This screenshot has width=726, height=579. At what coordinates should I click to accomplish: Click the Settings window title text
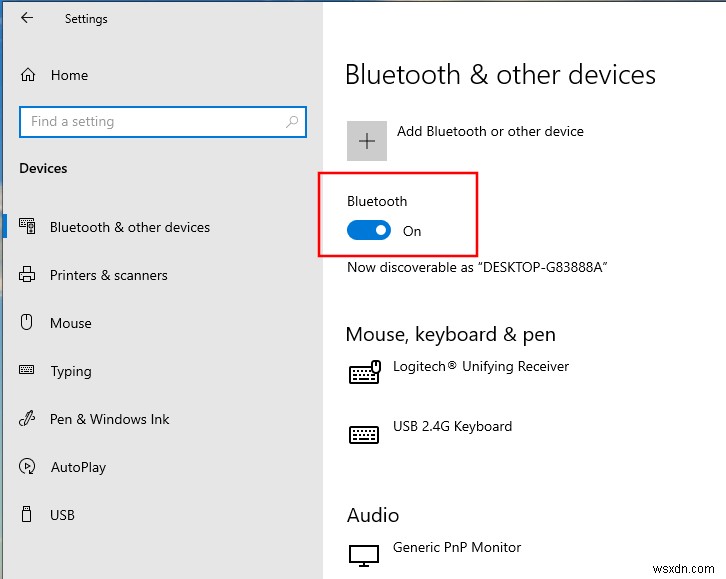coord(86,19)
